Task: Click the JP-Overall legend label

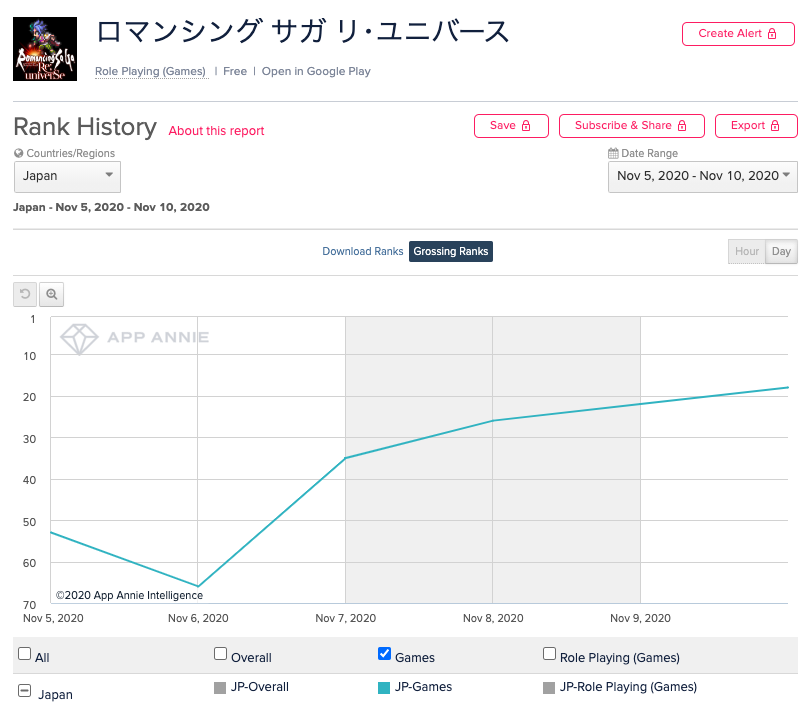Action: (259, 687)
